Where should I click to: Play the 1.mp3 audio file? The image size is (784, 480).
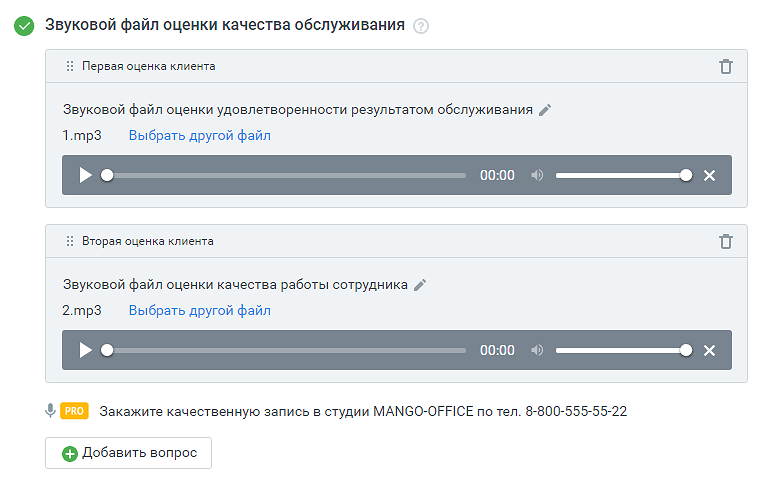pyautogui.click(x=85, y=175)
